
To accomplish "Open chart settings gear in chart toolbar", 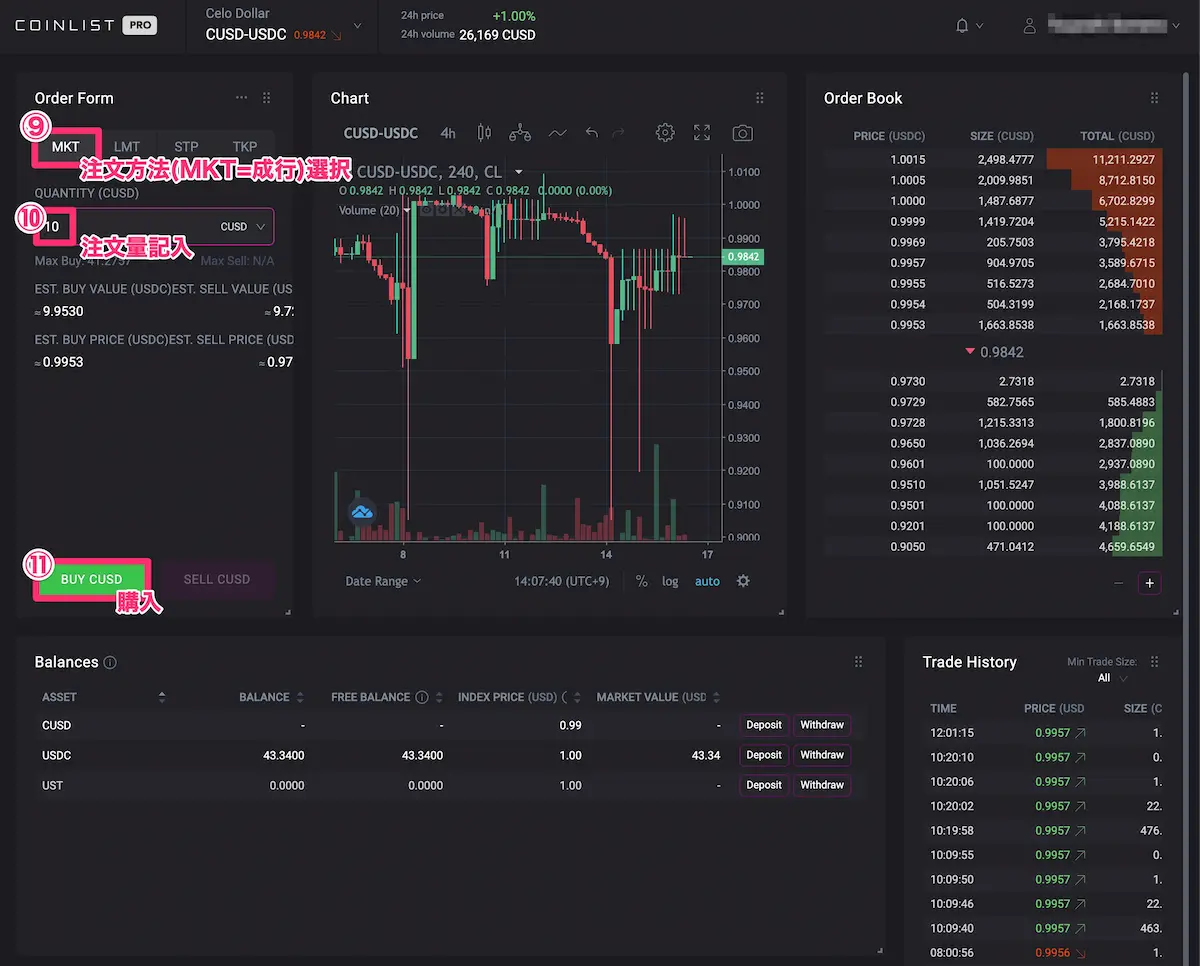I will coord(665,133).
